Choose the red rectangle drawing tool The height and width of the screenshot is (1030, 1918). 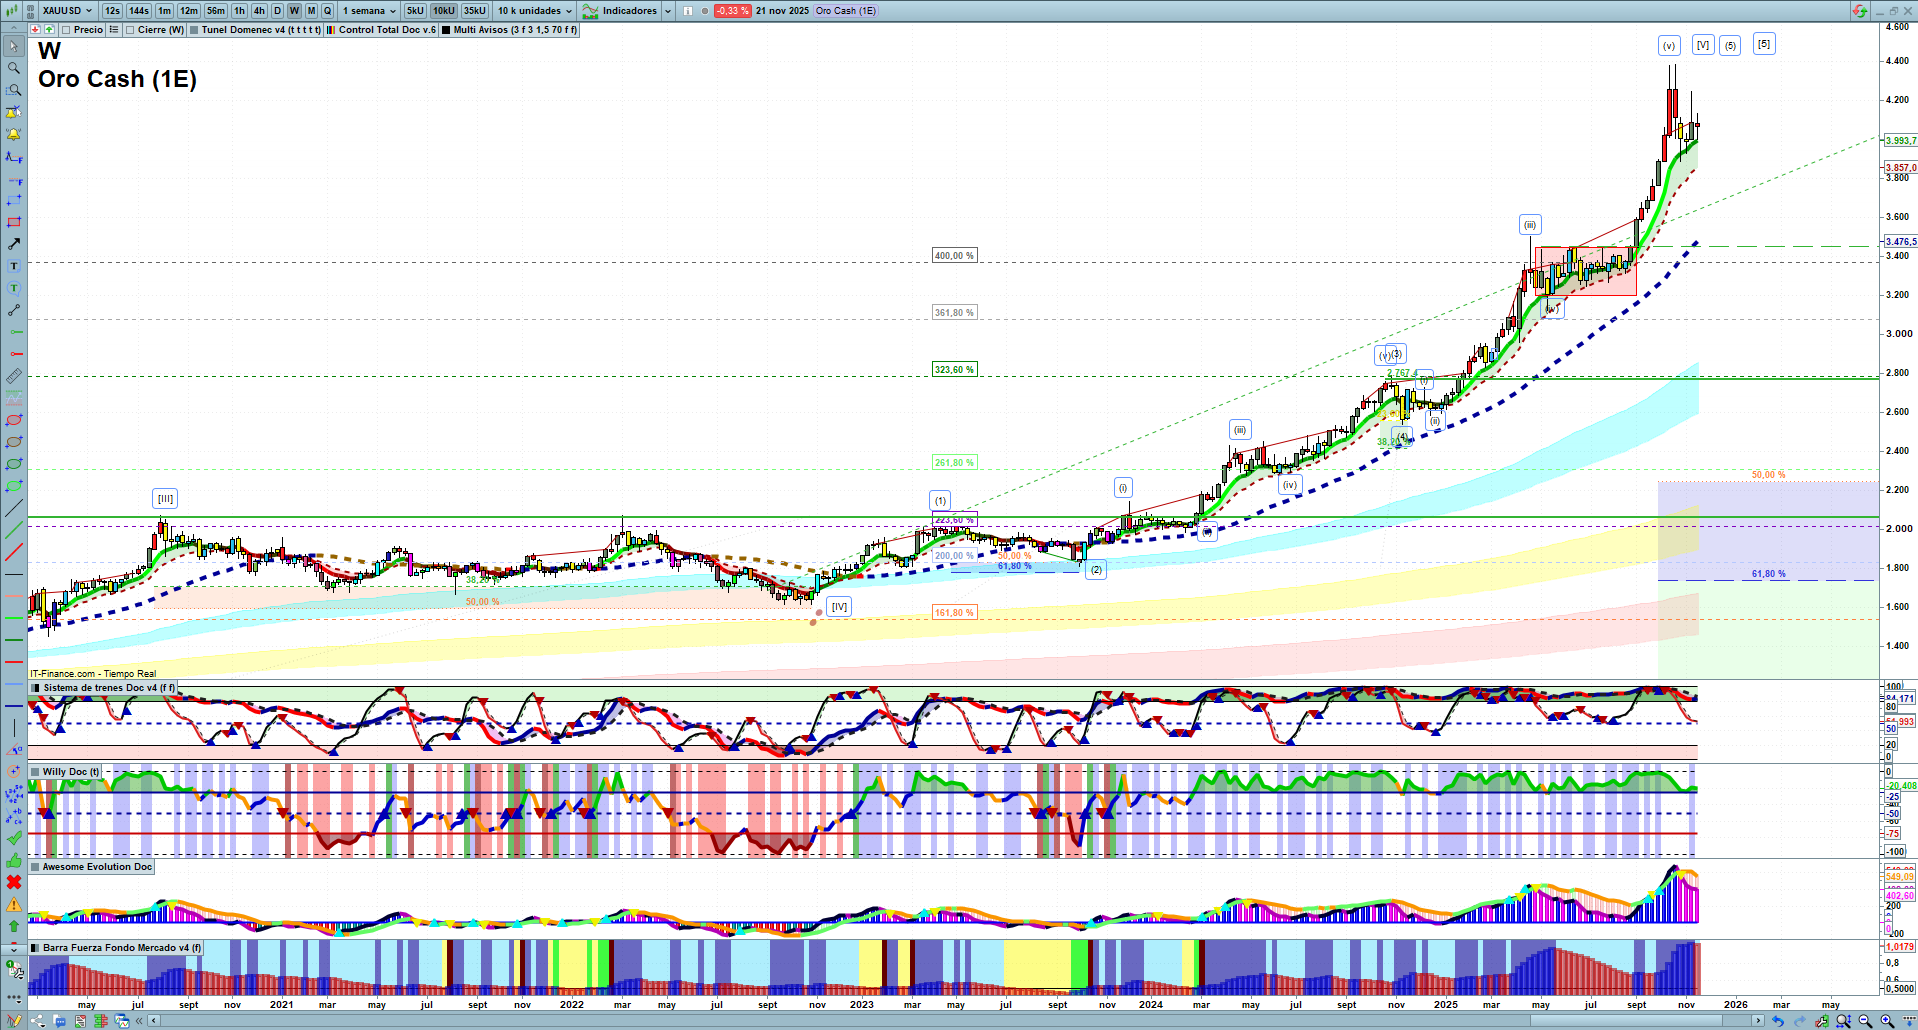[14, 222]
